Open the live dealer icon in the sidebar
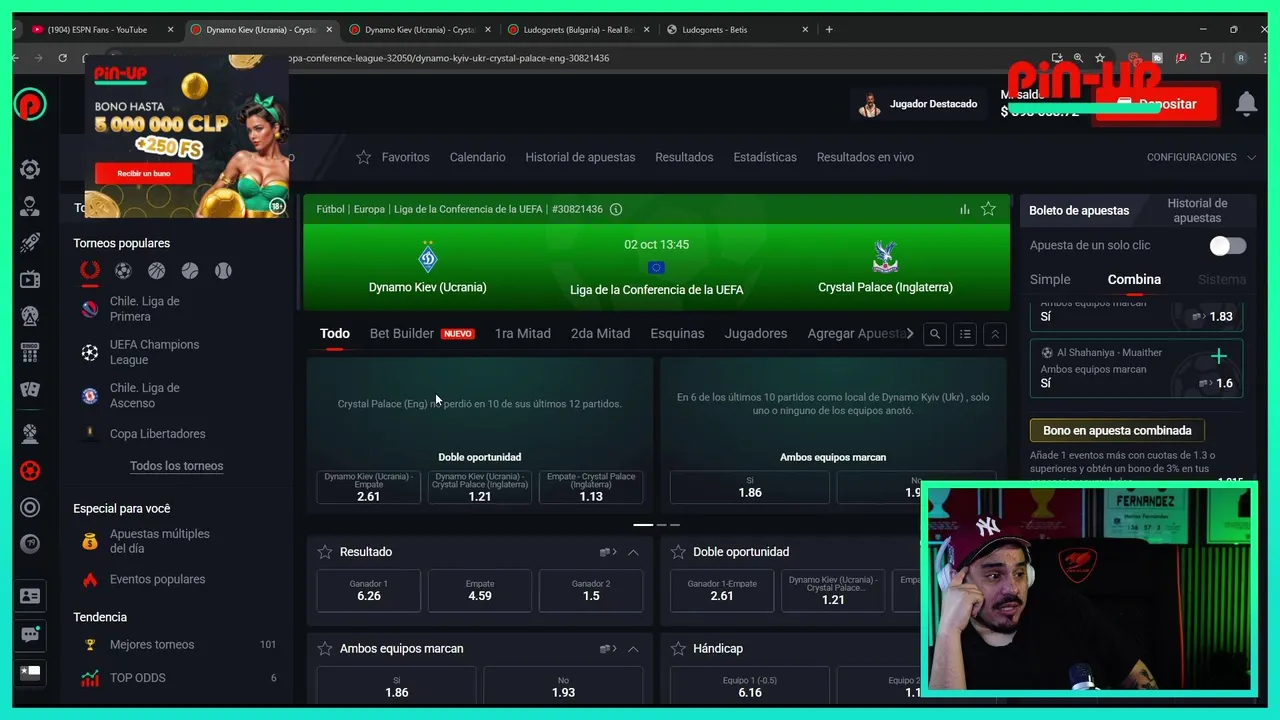The width and height of the screenshot is (1280, 720). pos(30,206)
